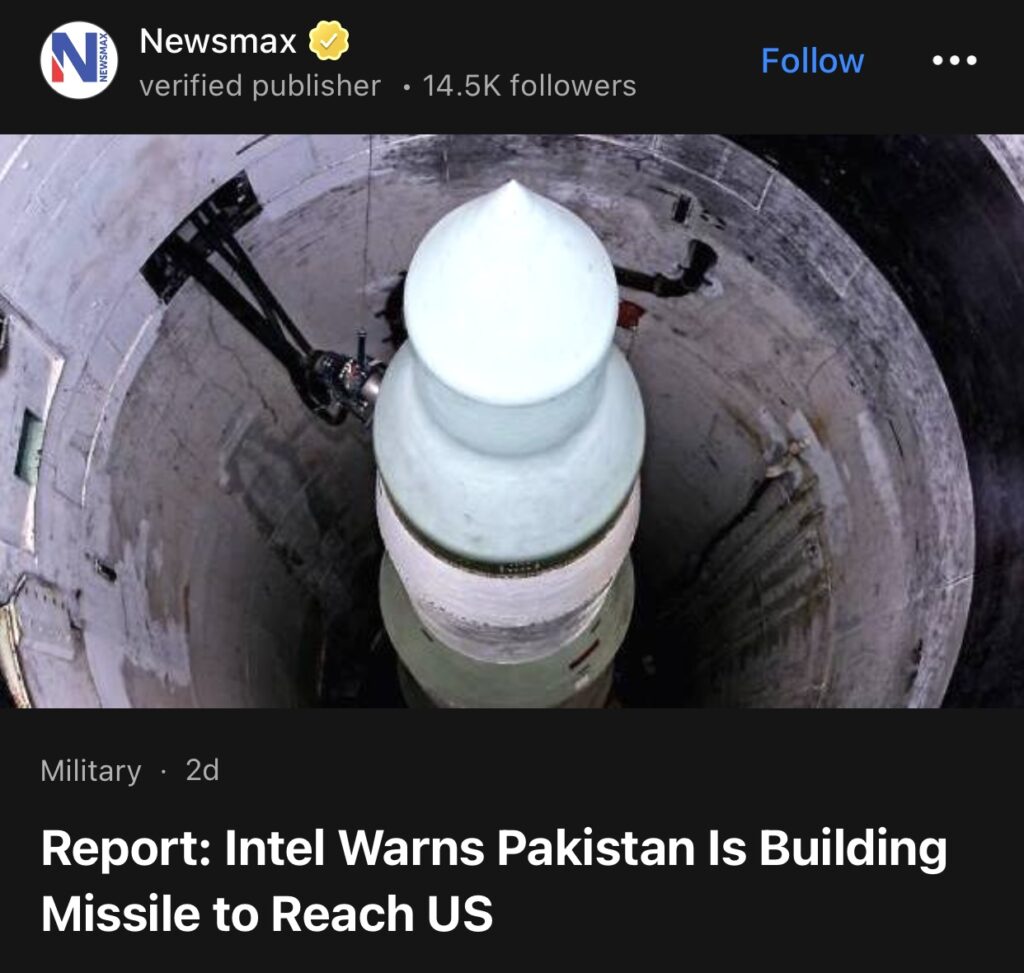
Task: Tap the vertical NEWSMAX text in avatar
Action: [104, 59]
